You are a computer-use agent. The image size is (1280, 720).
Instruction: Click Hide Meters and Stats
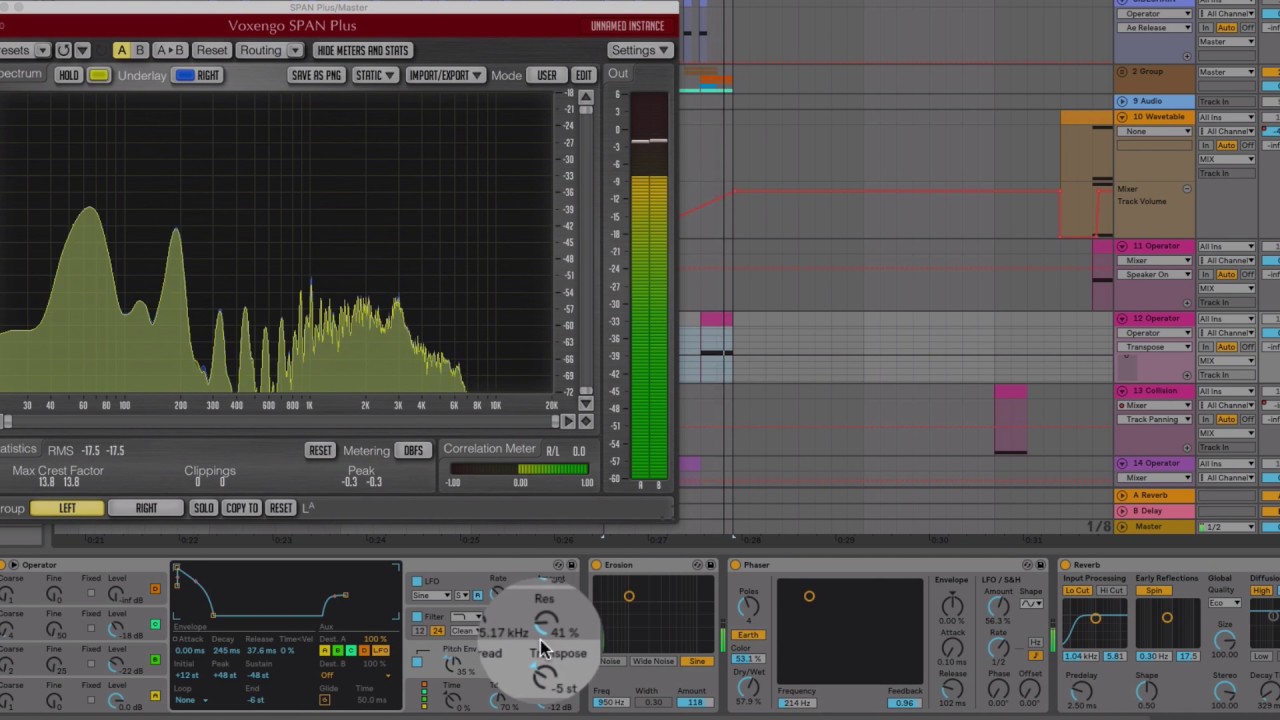(x=362, y=50)
